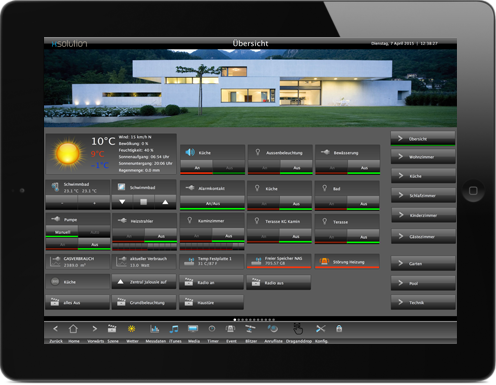
Task: Open iTunes music note icon
Action: point(174,329)
